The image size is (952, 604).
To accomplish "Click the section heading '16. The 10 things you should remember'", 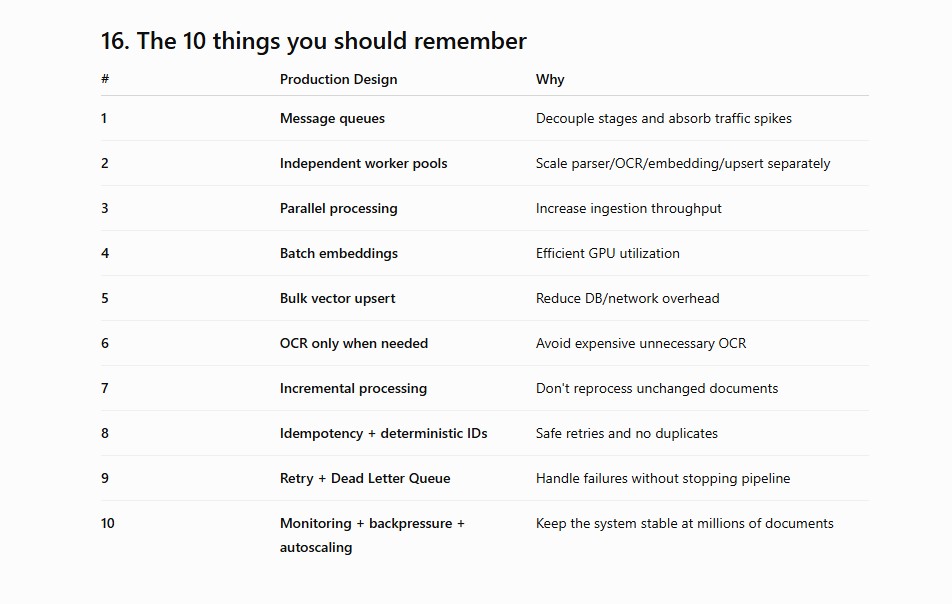I will (313, 41).
